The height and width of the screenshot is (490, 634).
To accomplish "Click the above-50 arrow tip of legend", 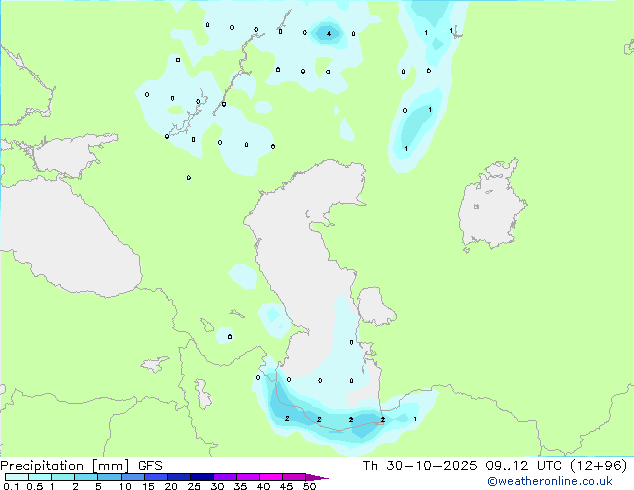I will [317, 477].
